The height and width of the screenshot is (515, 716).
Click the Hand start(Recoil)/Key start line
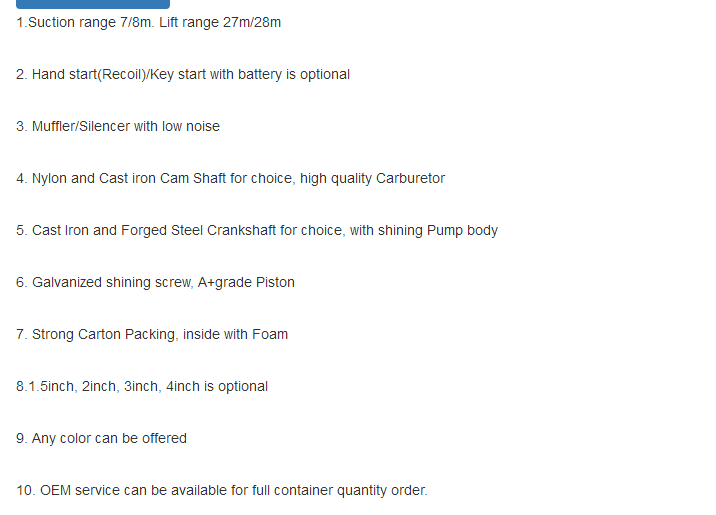click(x=183, y=74)
